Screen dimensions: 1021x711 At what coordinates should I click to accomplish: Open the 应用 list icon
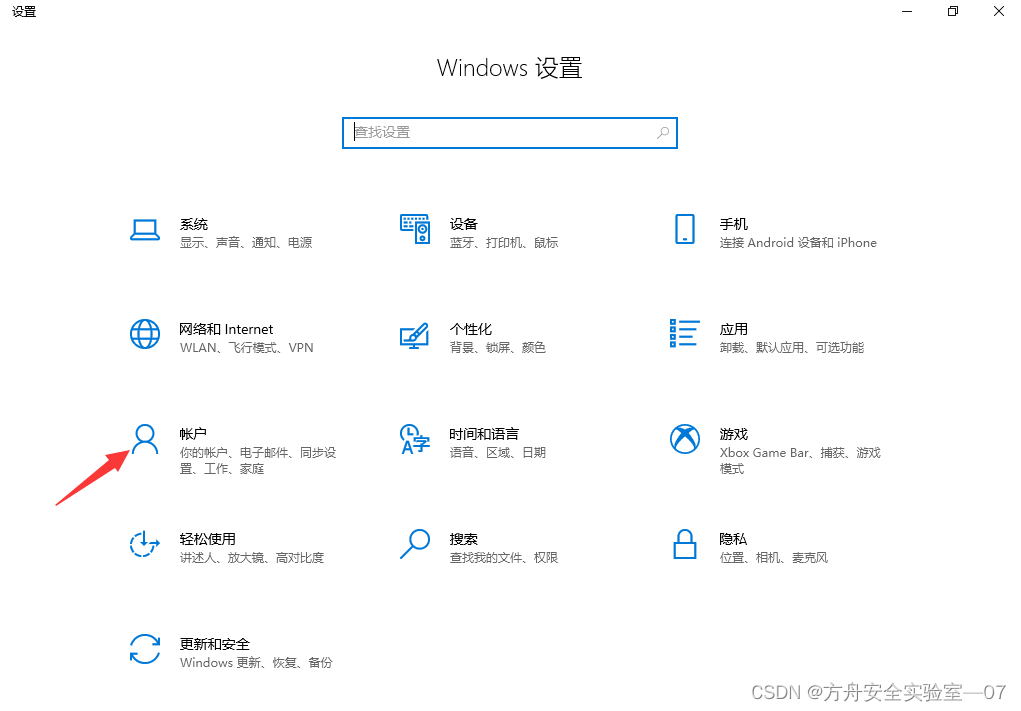tap(684, 333)
